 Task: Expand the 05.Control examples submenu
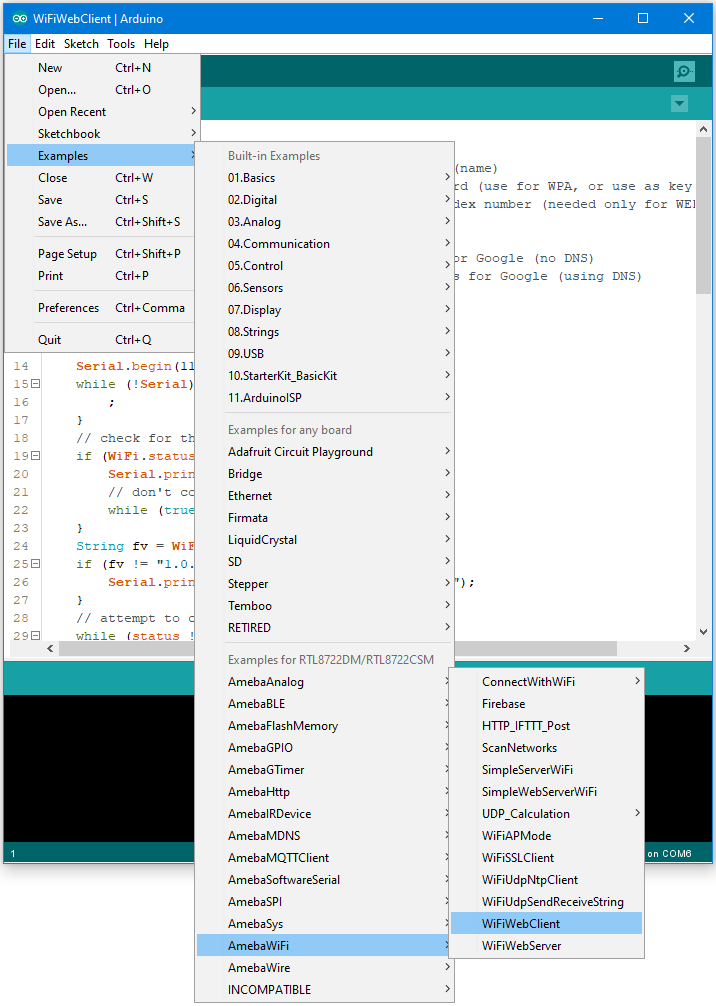click(x=325, y=266)
